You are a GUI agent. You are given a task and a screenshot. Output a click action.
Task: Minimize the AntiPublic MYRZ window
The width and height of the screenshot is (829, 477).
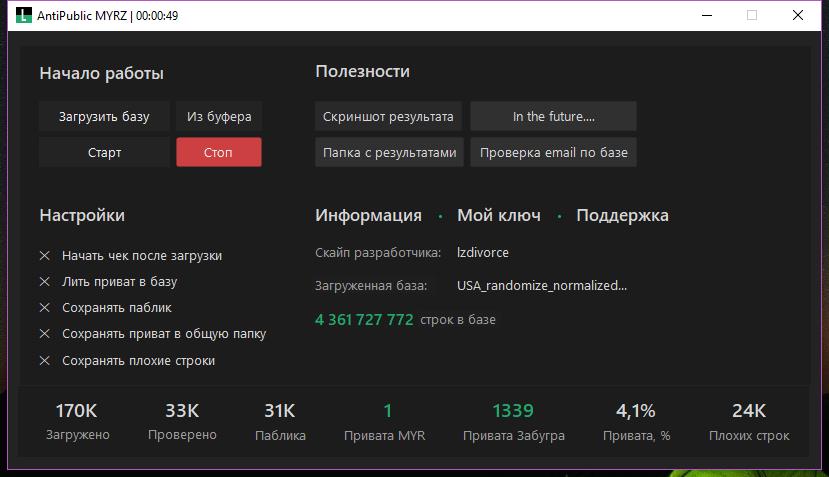706,16
